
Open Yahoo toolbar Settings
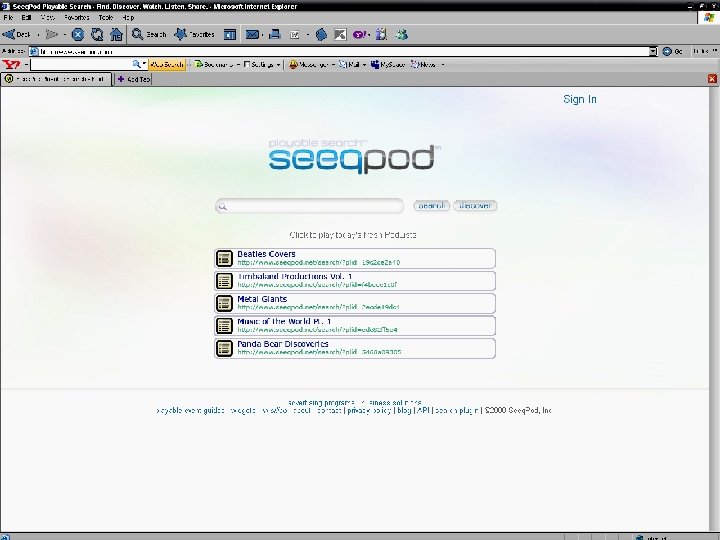tap(259, 65)
